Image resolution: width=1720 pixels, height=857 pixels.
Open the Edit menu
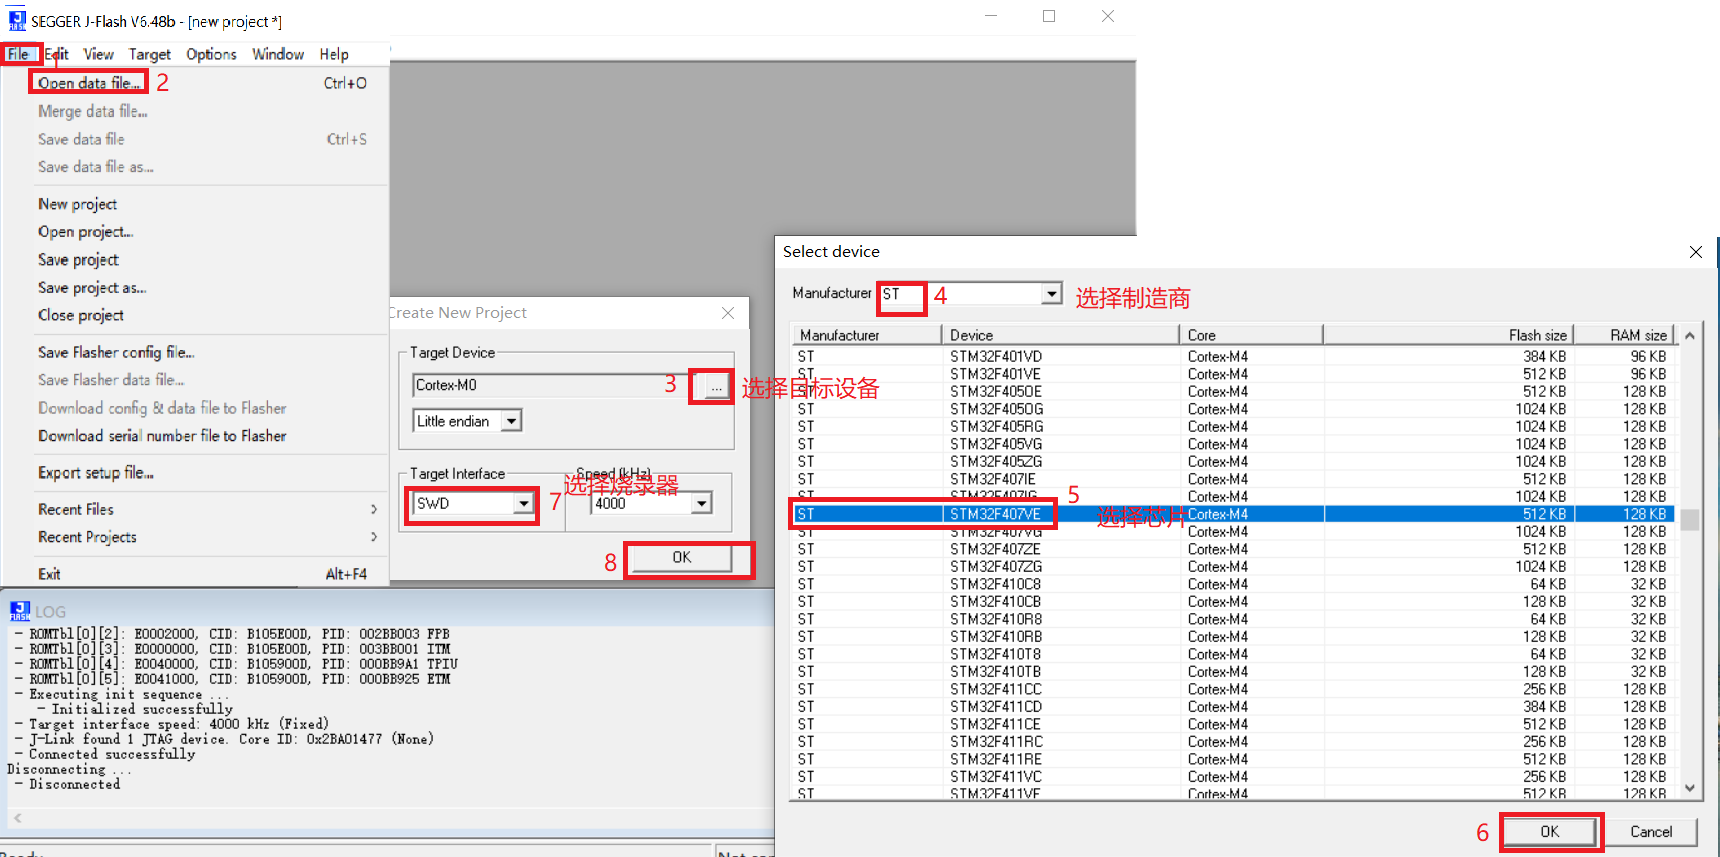56,54
